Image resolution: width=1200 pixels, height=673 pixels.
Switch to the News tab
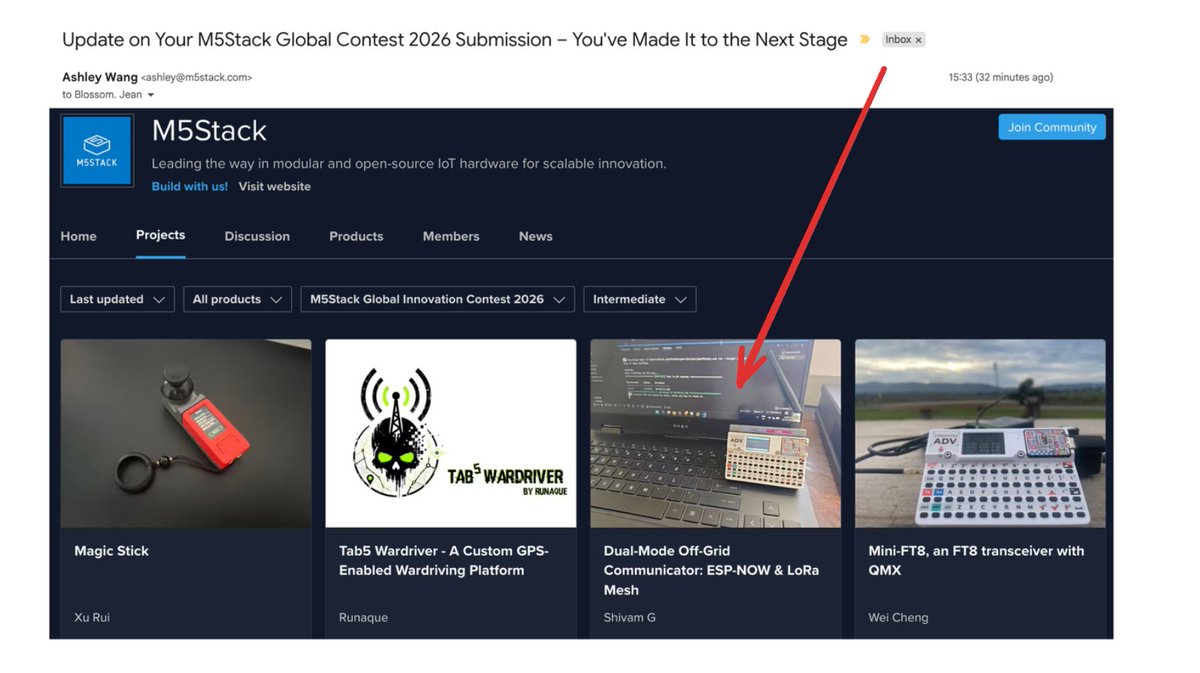(x=536, y=236)
